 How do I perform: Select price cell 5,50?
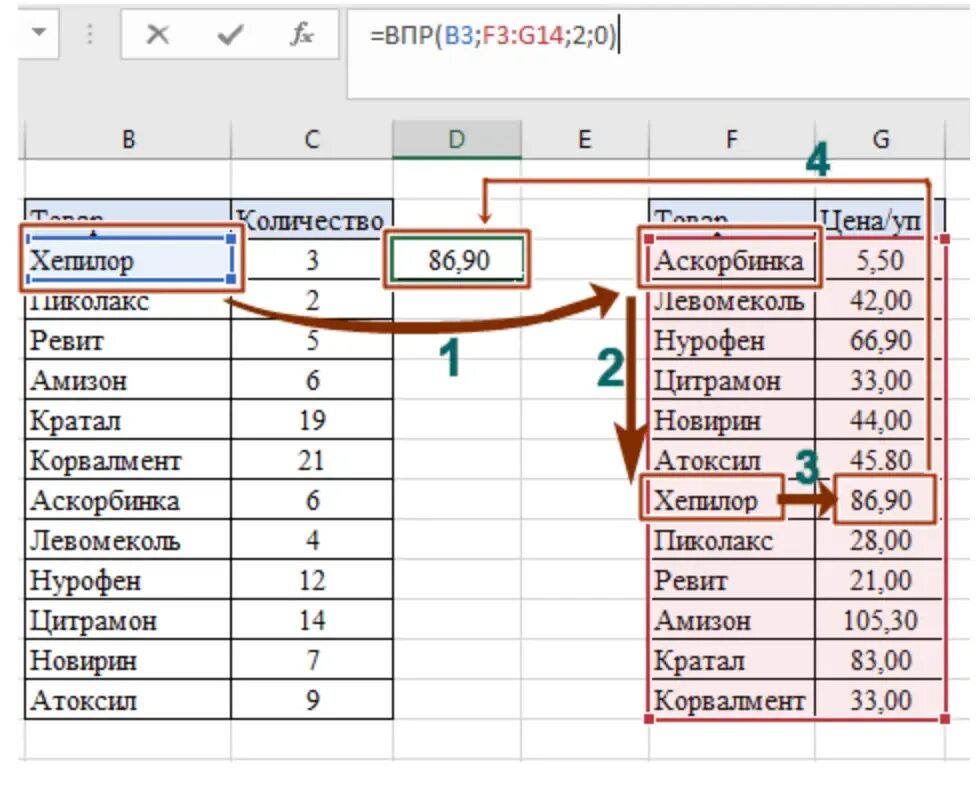(879, 259)
